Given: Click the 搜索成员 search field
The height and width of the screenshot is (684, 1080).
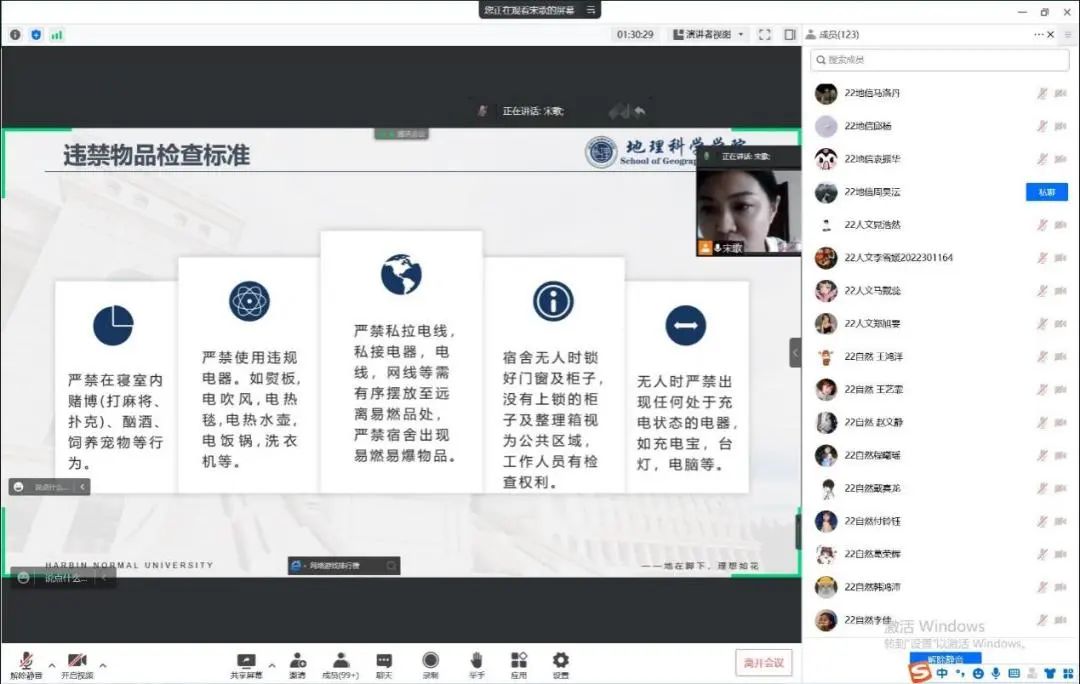Looking at the screenshot, I should click(x=940, y=60).
